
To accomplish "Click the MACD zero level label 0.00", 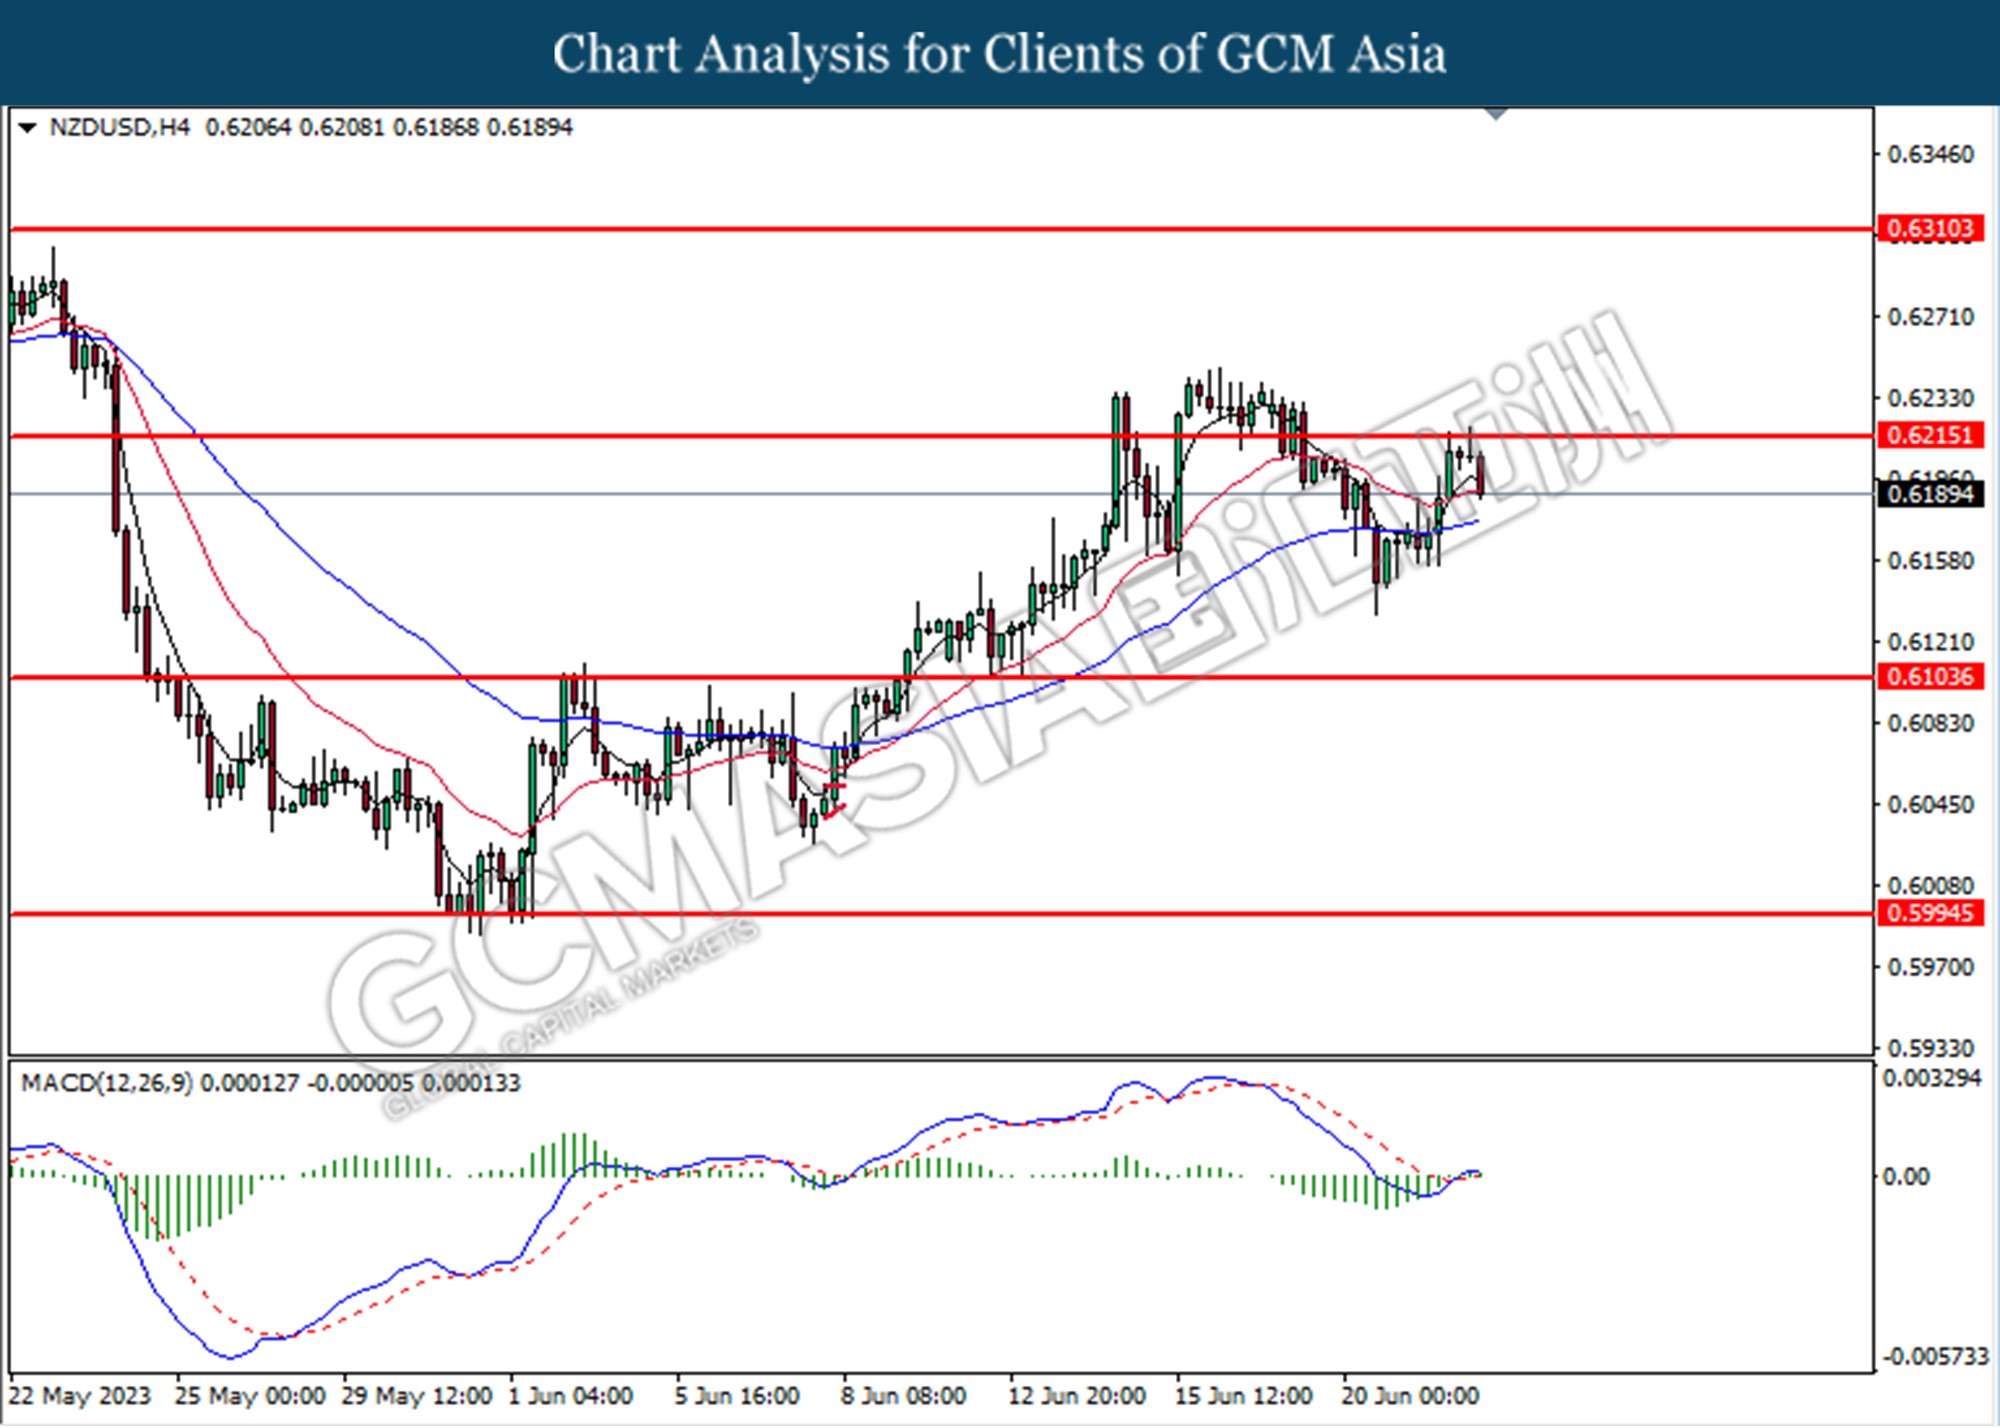I will point(1906,1177).
